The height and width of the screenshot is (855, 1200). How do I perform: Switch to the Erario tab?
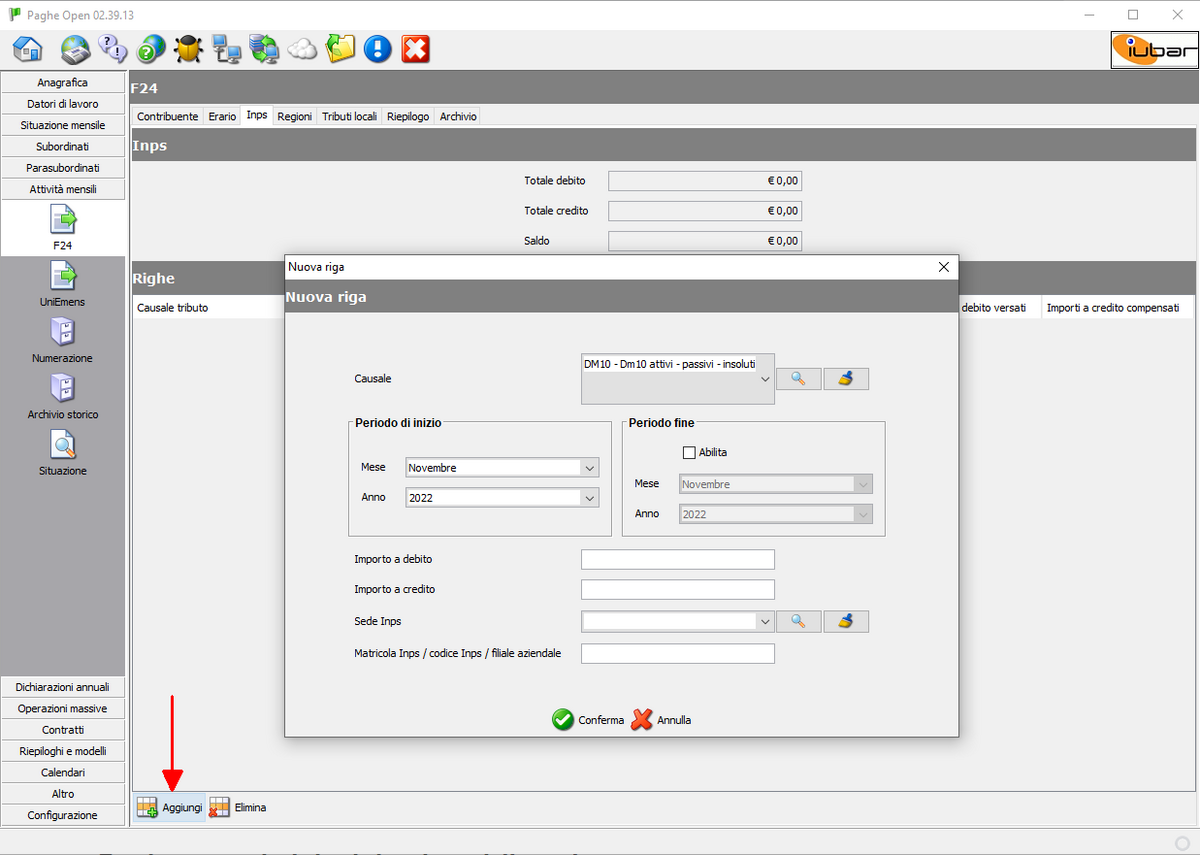(x=221, y=115)
